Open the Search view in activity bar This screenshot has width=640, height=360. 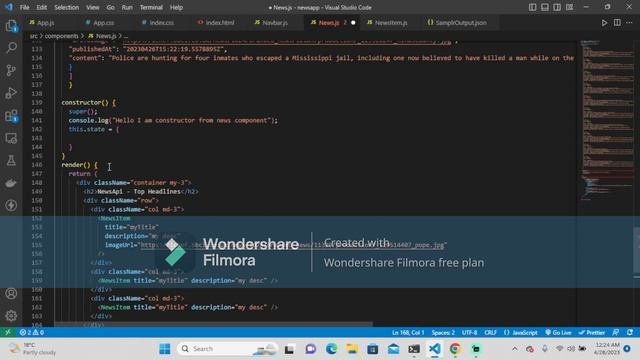[11, 48]
